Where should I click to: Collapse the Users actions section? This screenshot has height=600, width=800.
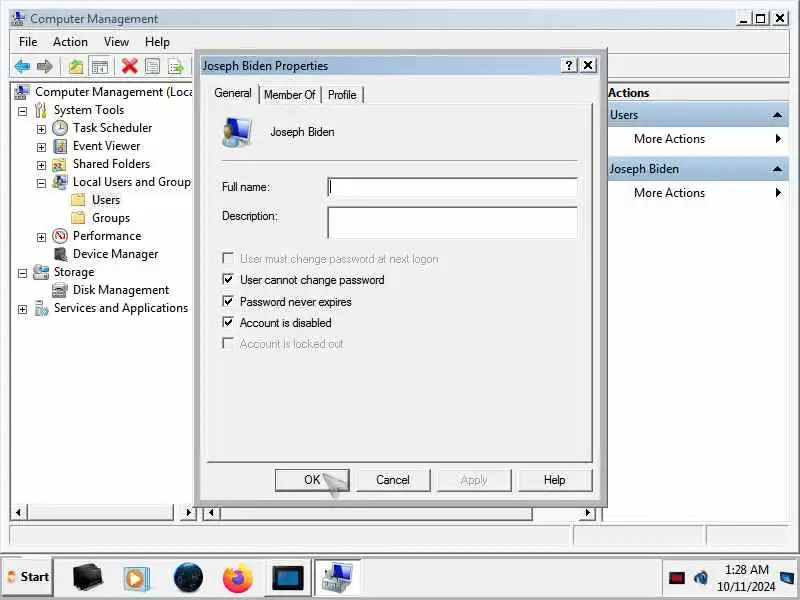pyautogui.click(x=777, y=115)
